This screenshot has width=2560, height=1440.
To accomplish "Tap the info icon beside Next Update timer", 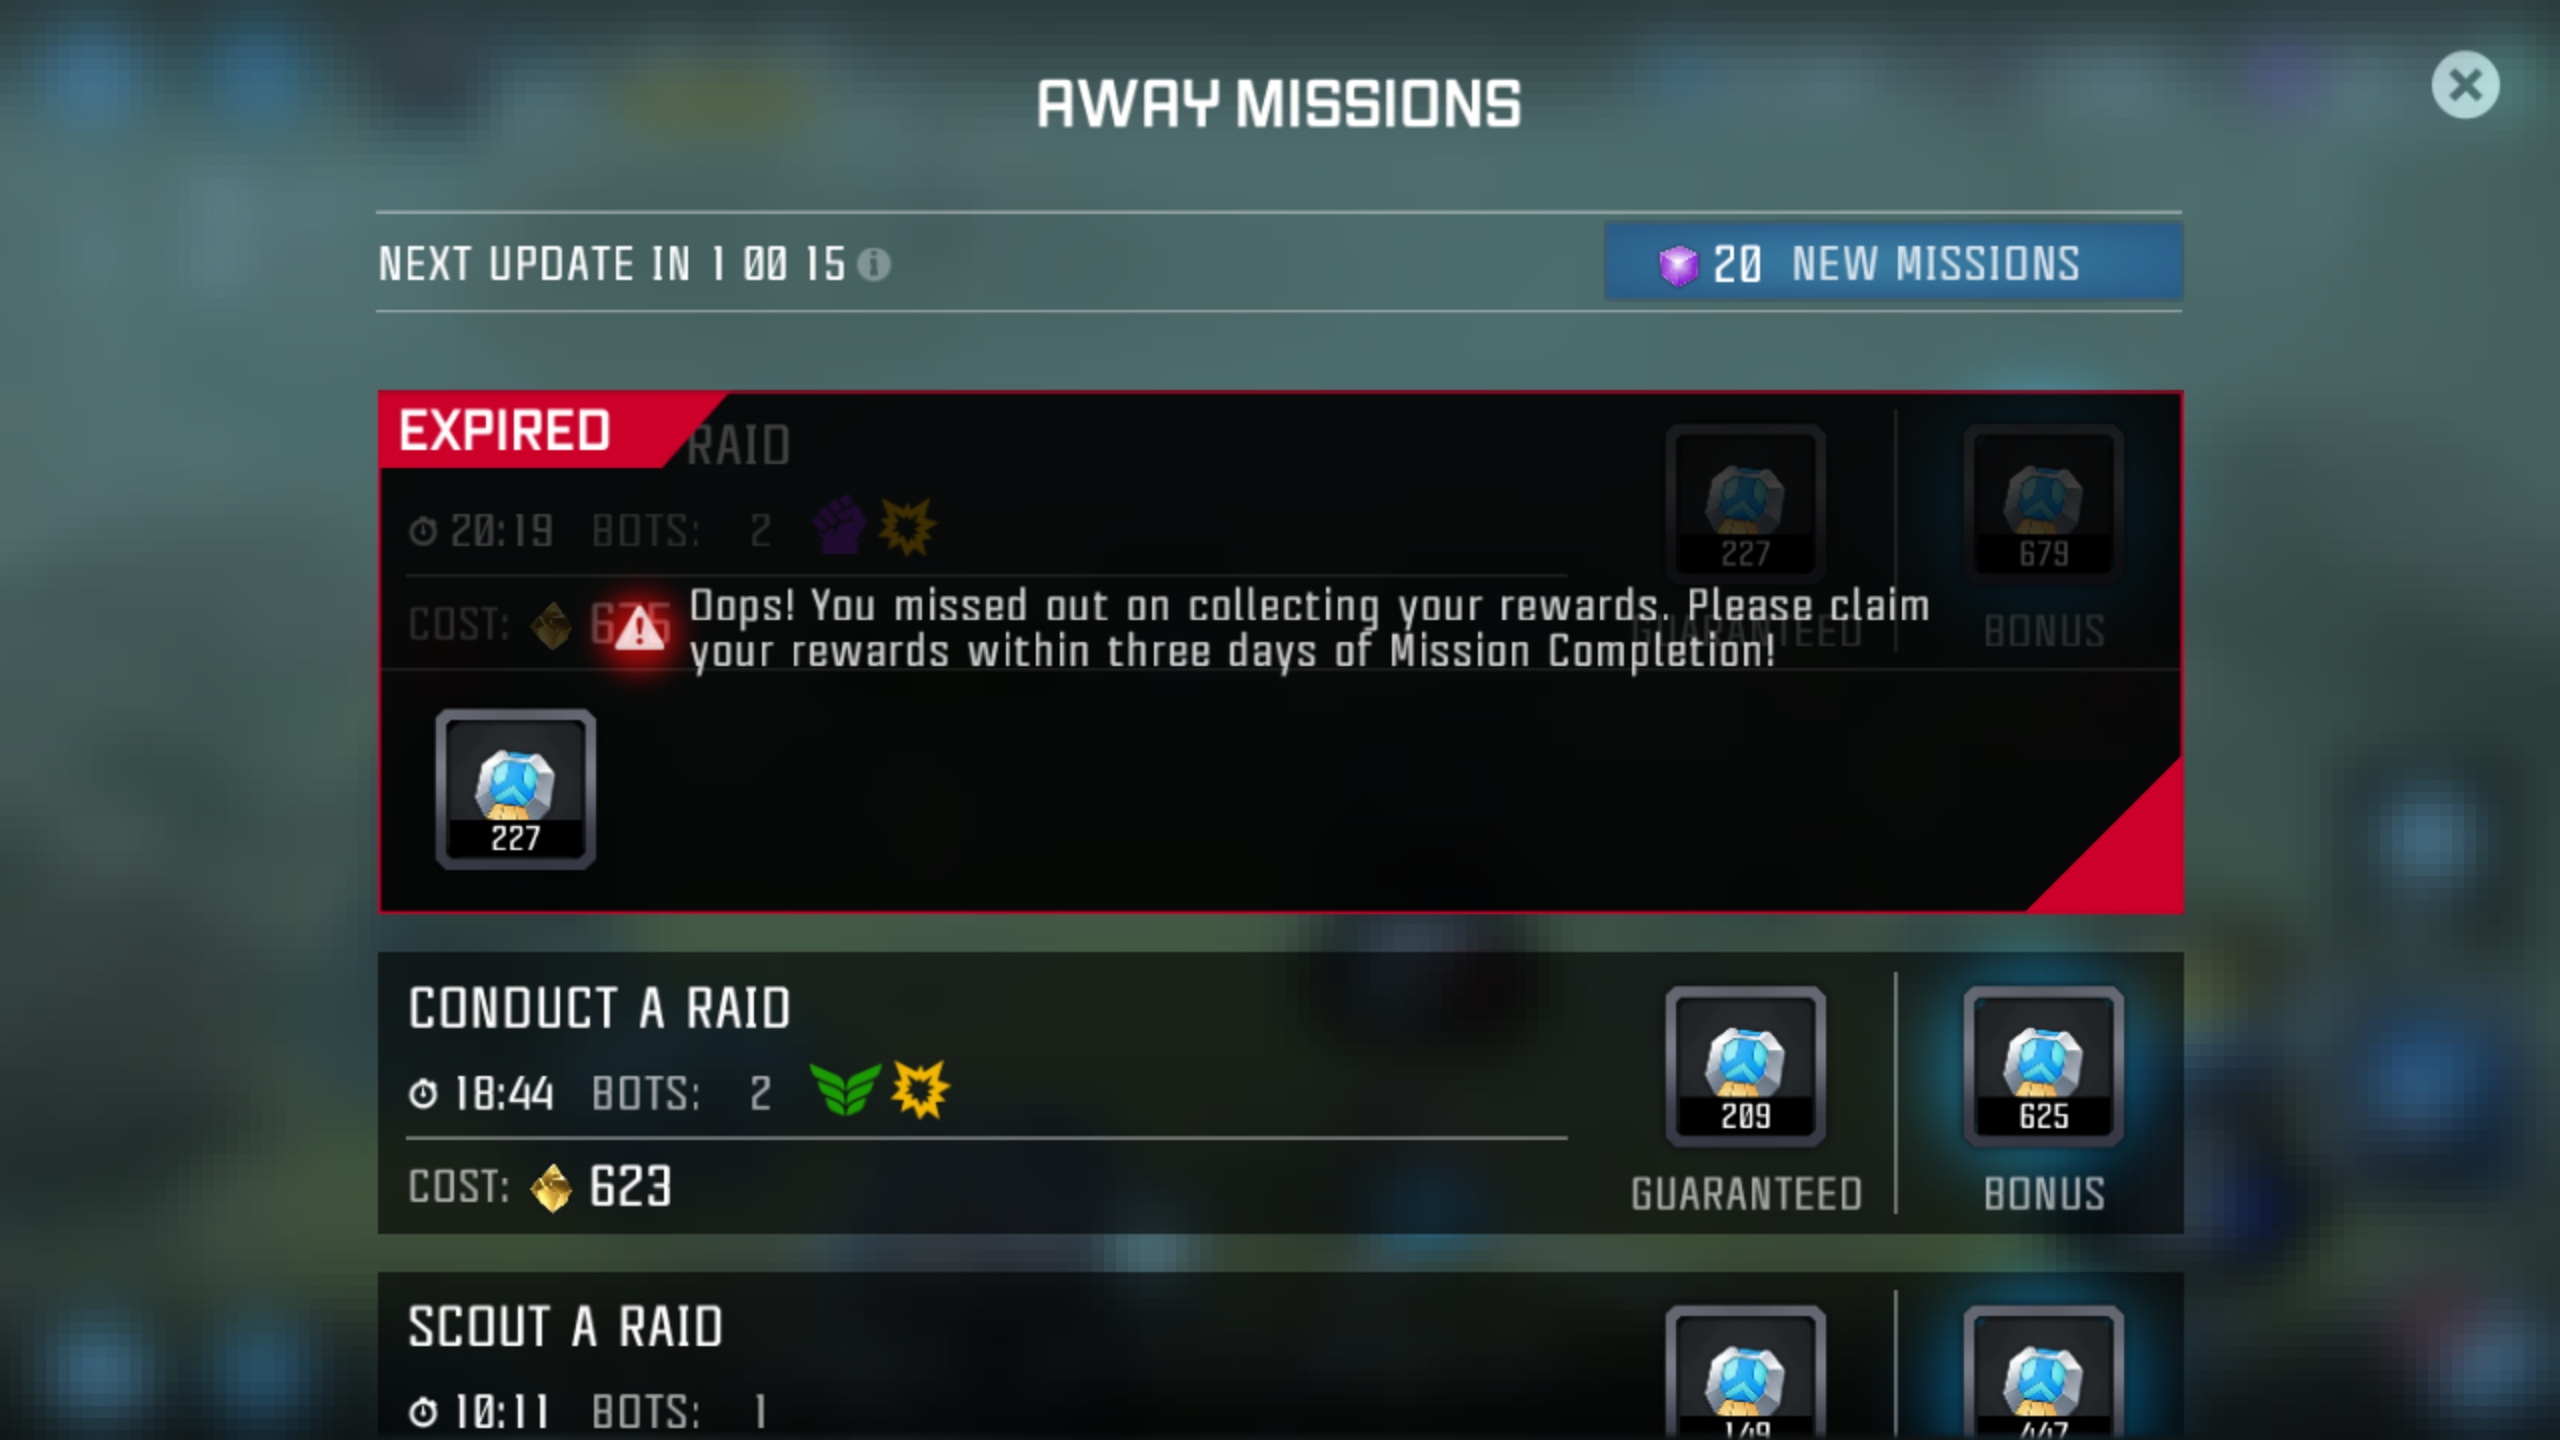I will tap(873, 265).
